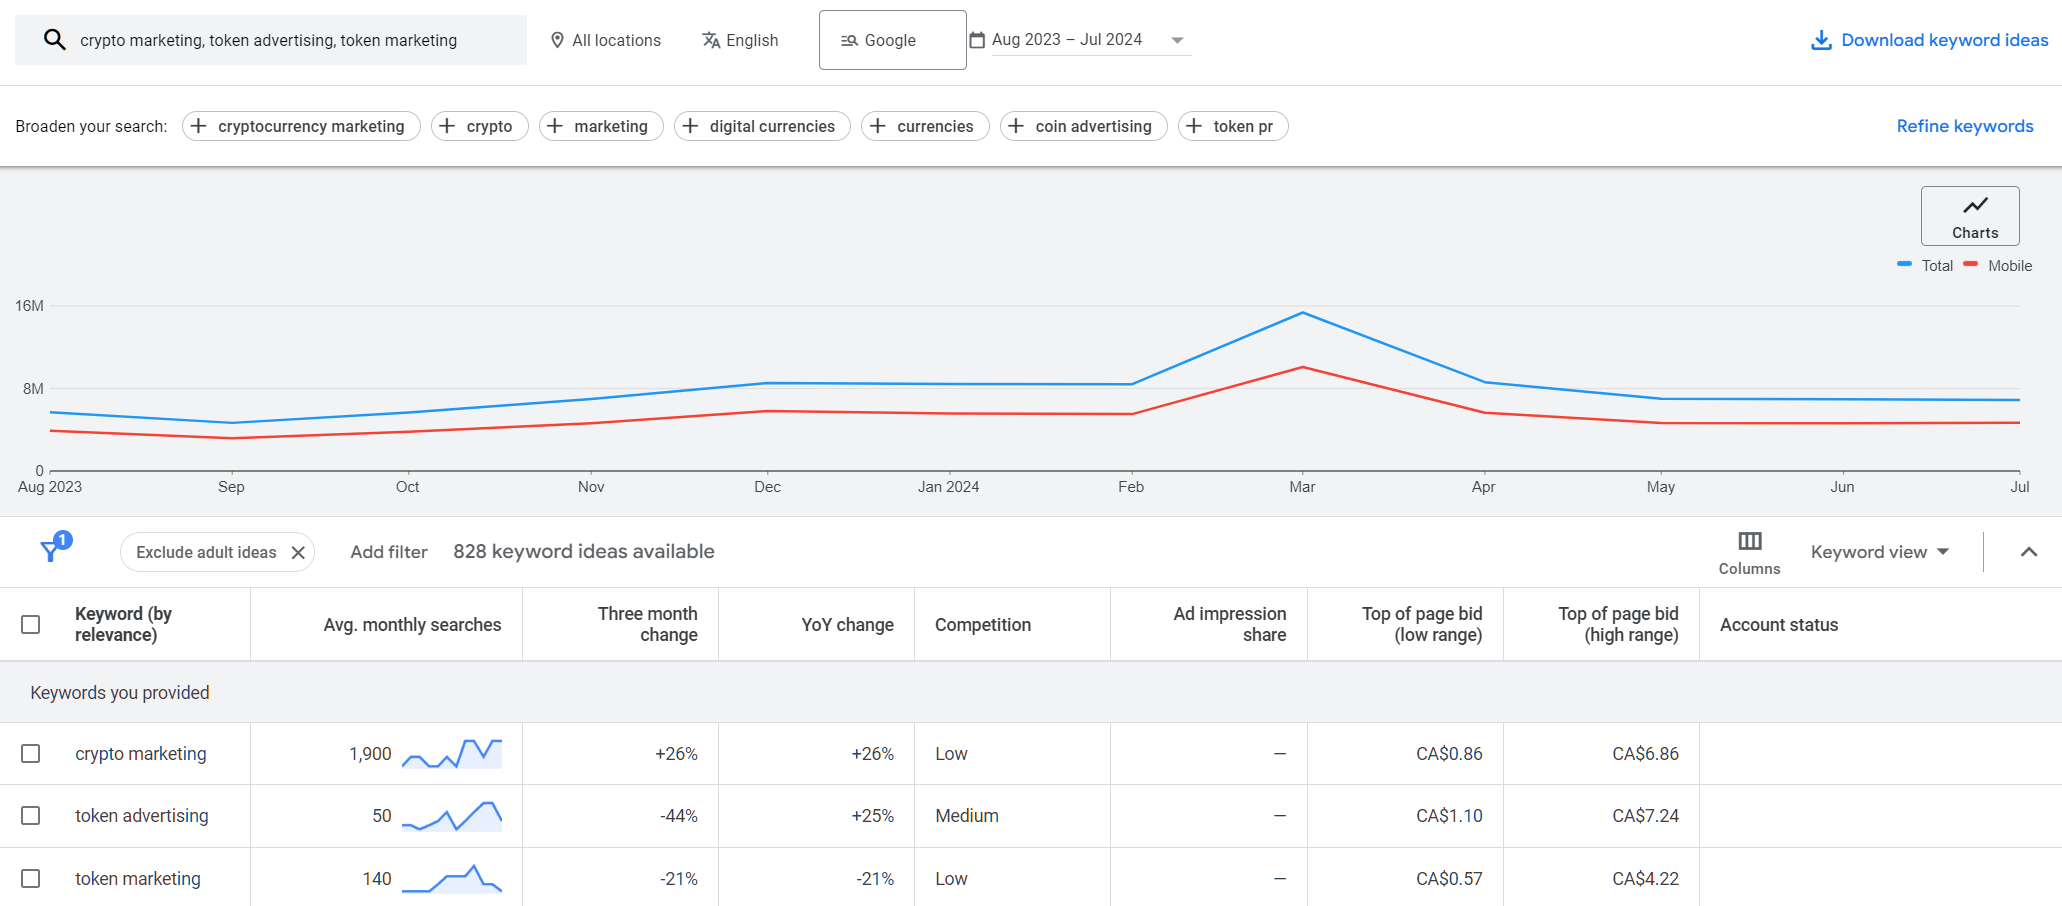Open the Keyword view dropdown
2062x906 pixels.
[1879, 551]
